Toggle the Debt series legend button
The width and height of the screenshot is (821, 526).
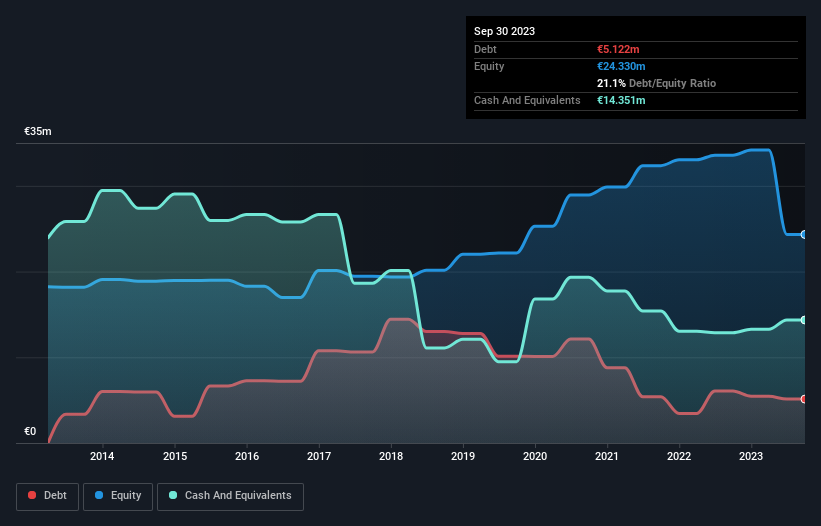(48, 496)
